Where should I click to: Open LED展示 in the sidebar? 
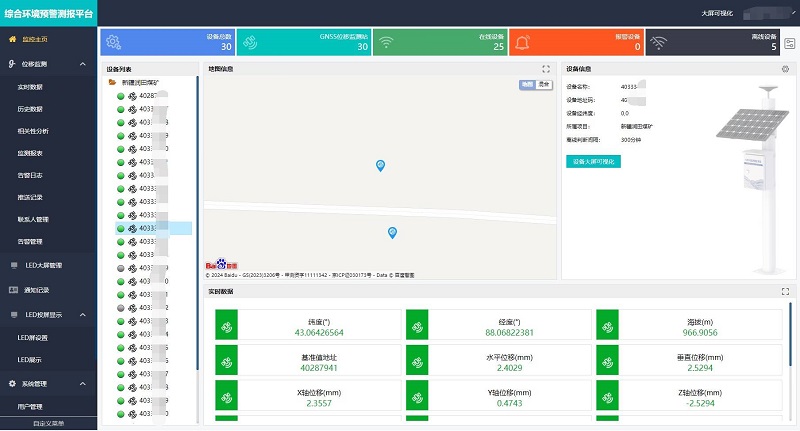coord(30,360)
